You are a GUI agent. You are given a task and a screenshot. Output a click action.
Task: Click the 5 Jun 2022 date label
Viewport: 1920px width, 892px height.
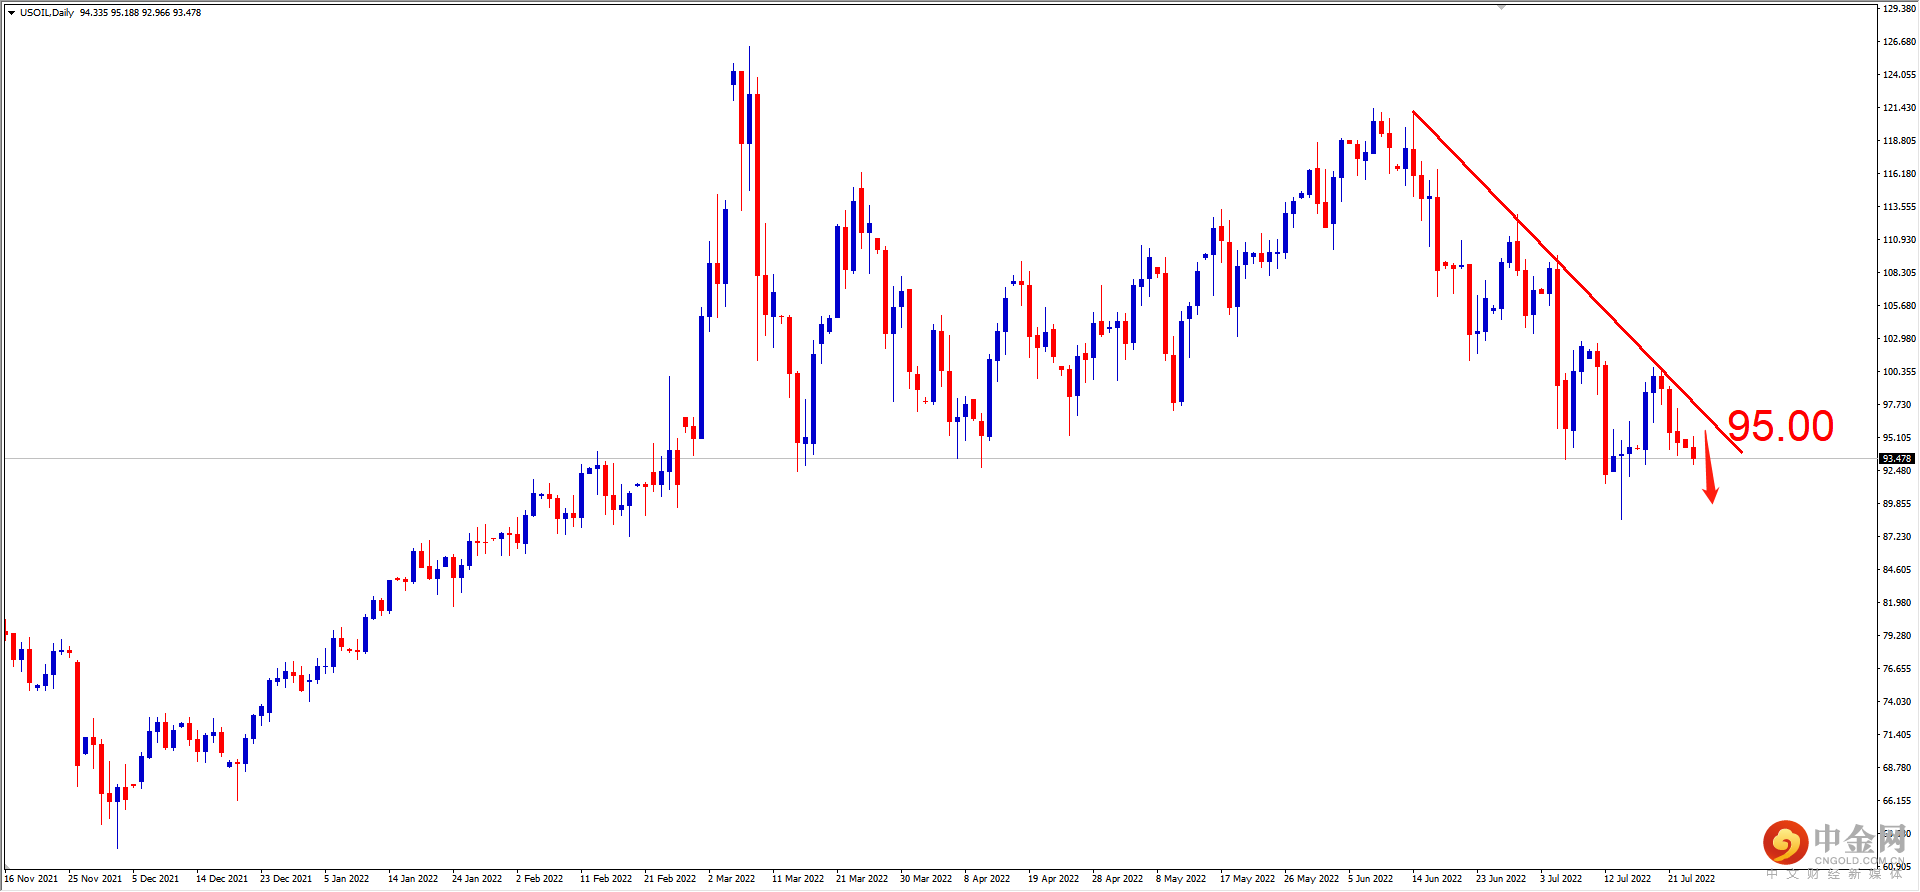(x=1371, y=879)
